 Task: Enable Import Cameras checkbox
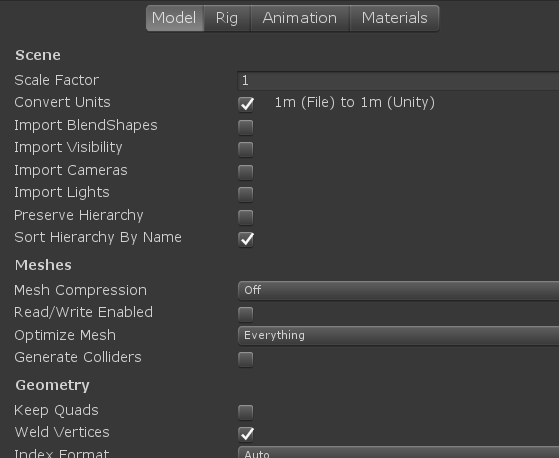pyautogui.click(x=246, y=172)
